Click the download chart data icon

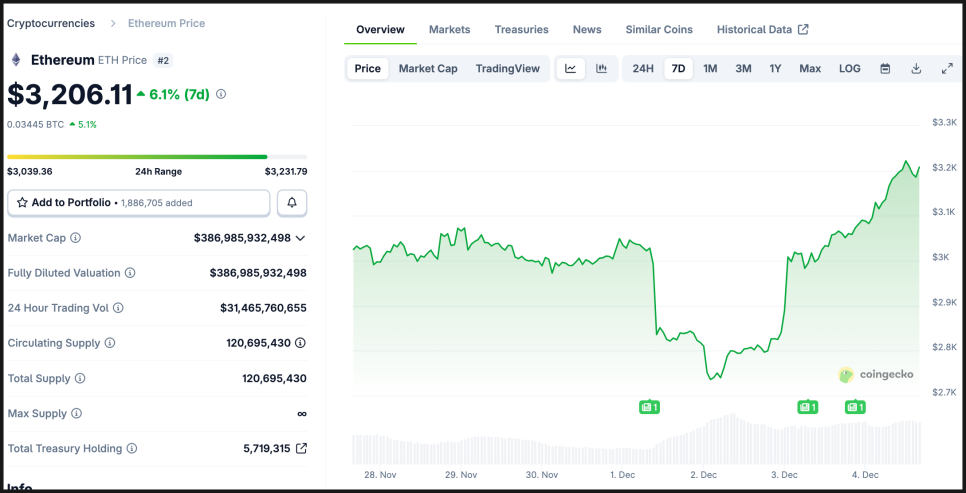click(x=916, y=69)
